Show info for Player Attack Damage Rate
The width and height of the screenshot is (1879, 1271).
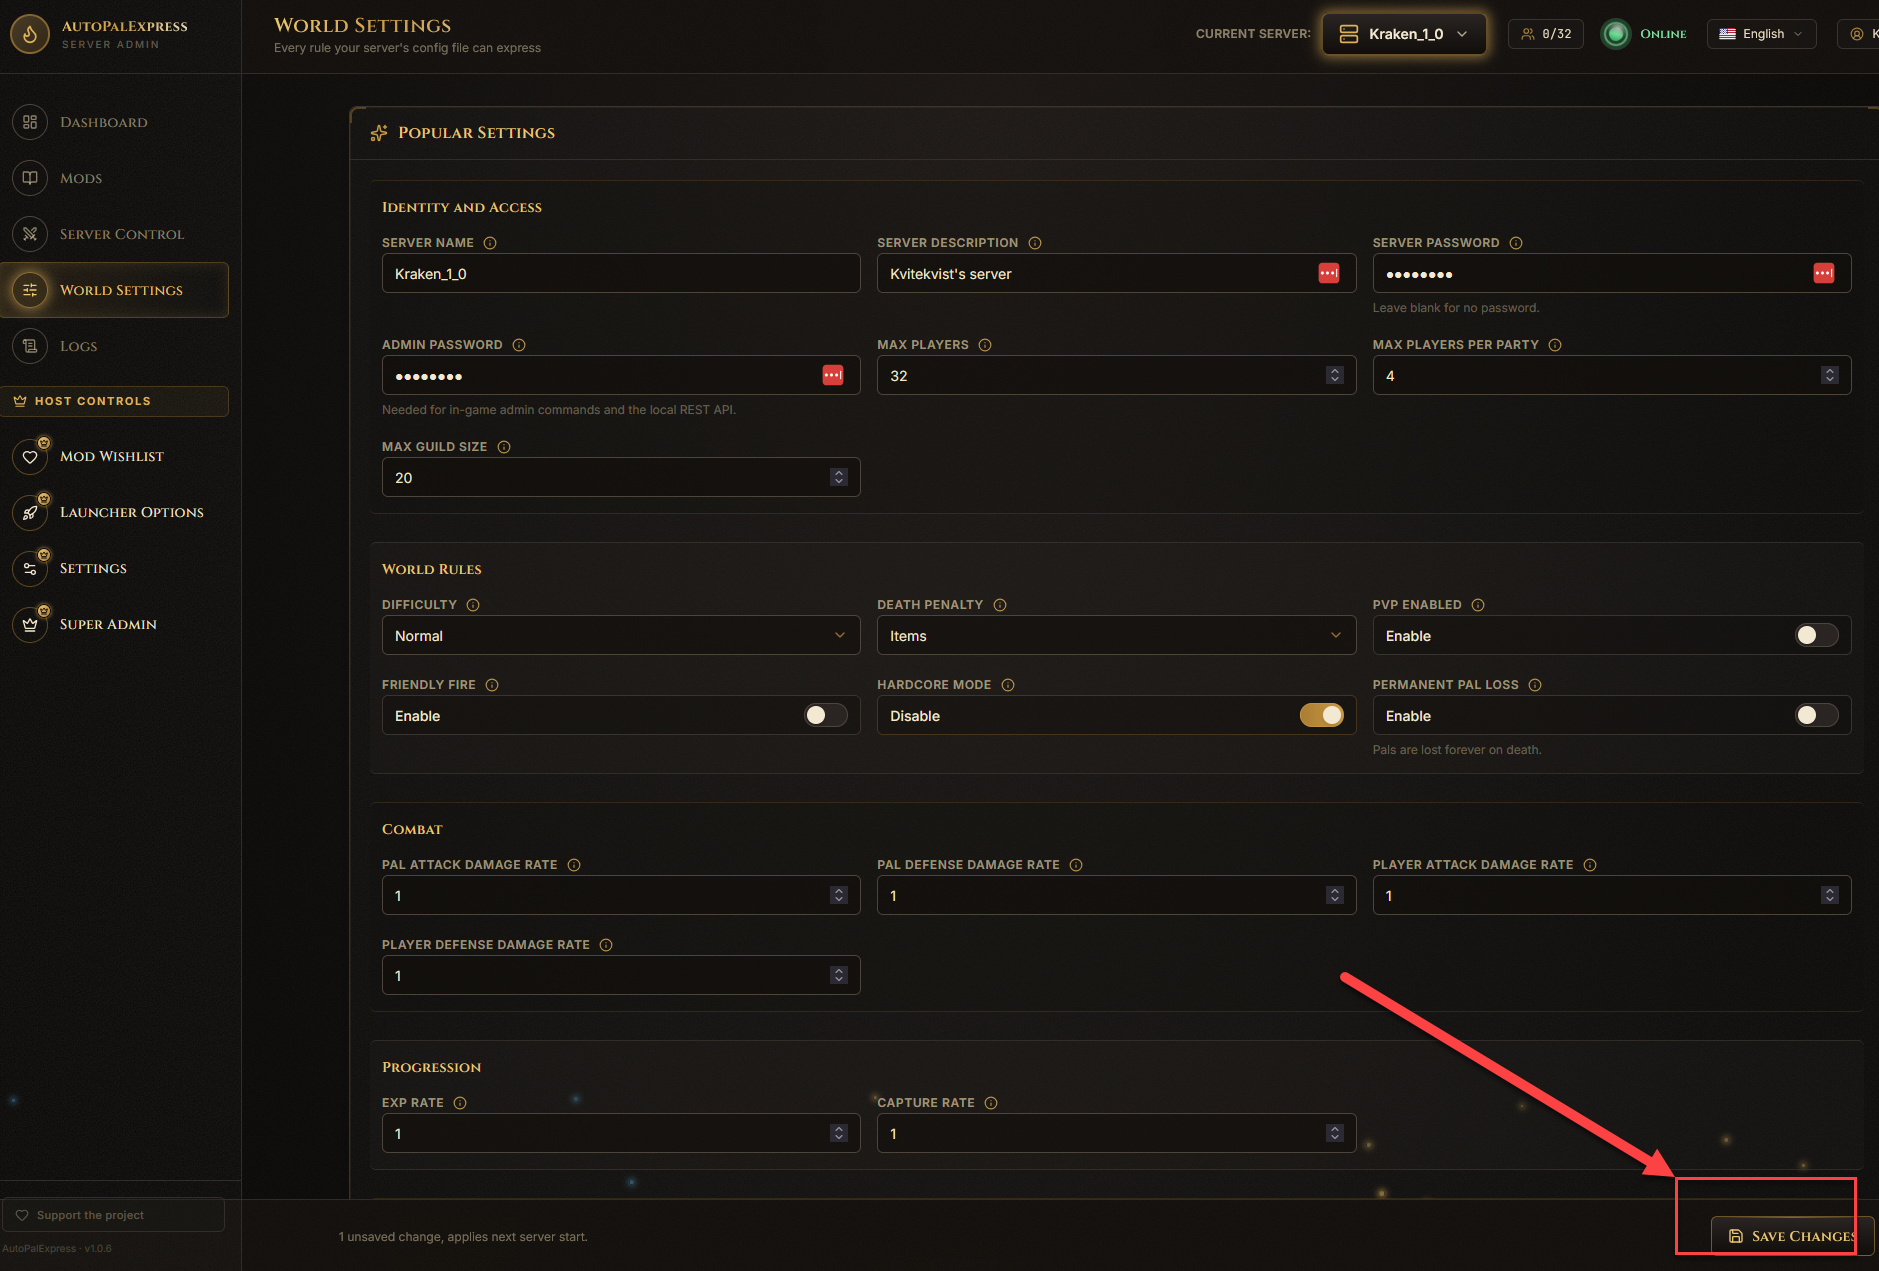[1590, 865]
